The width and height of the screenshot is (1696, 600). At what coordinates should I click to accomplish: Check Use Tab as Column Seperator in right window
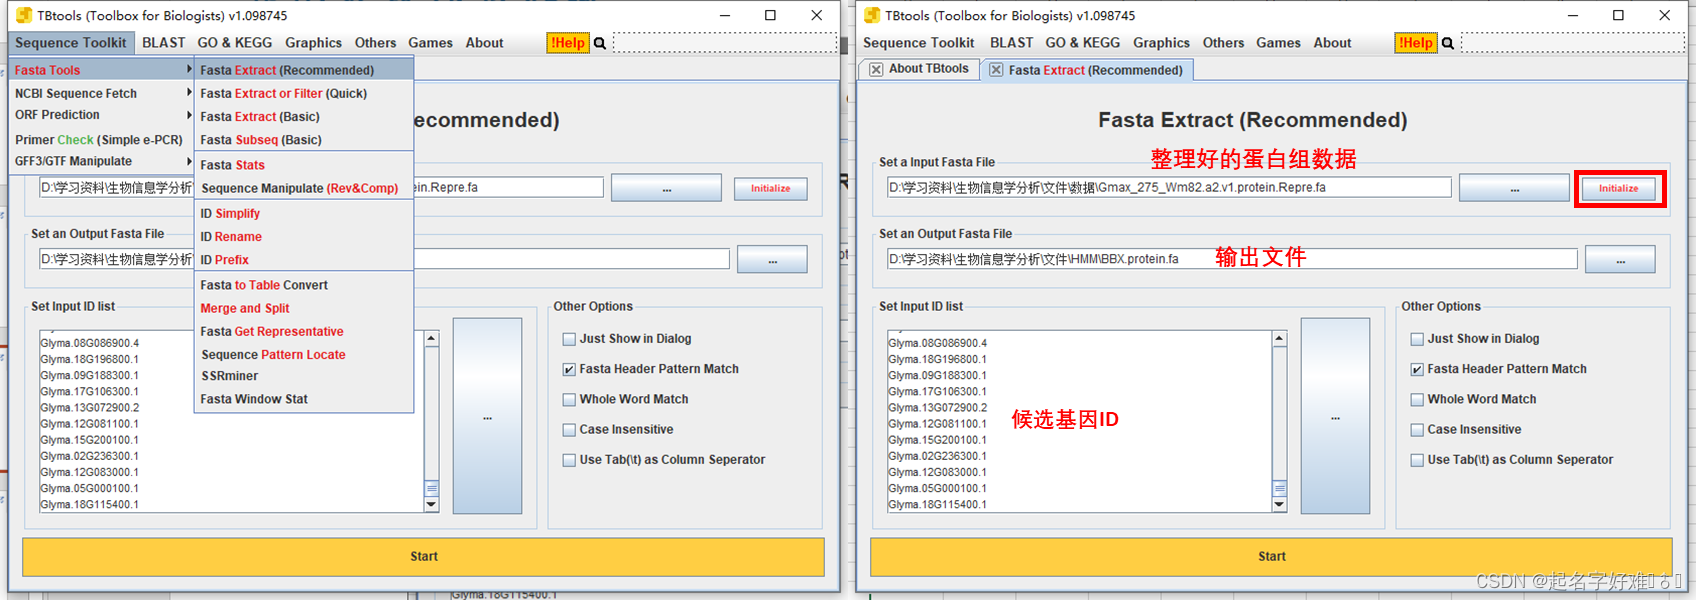point(1417,460)
